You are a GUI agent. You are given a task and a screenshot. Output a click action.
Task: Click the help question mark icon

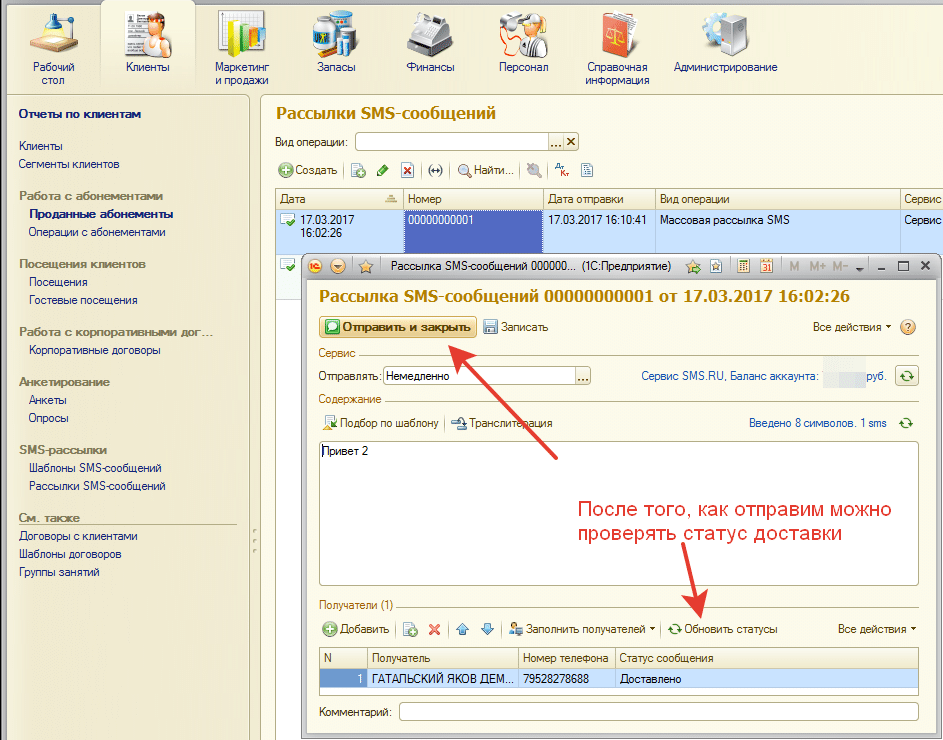[x=908, y=327]
